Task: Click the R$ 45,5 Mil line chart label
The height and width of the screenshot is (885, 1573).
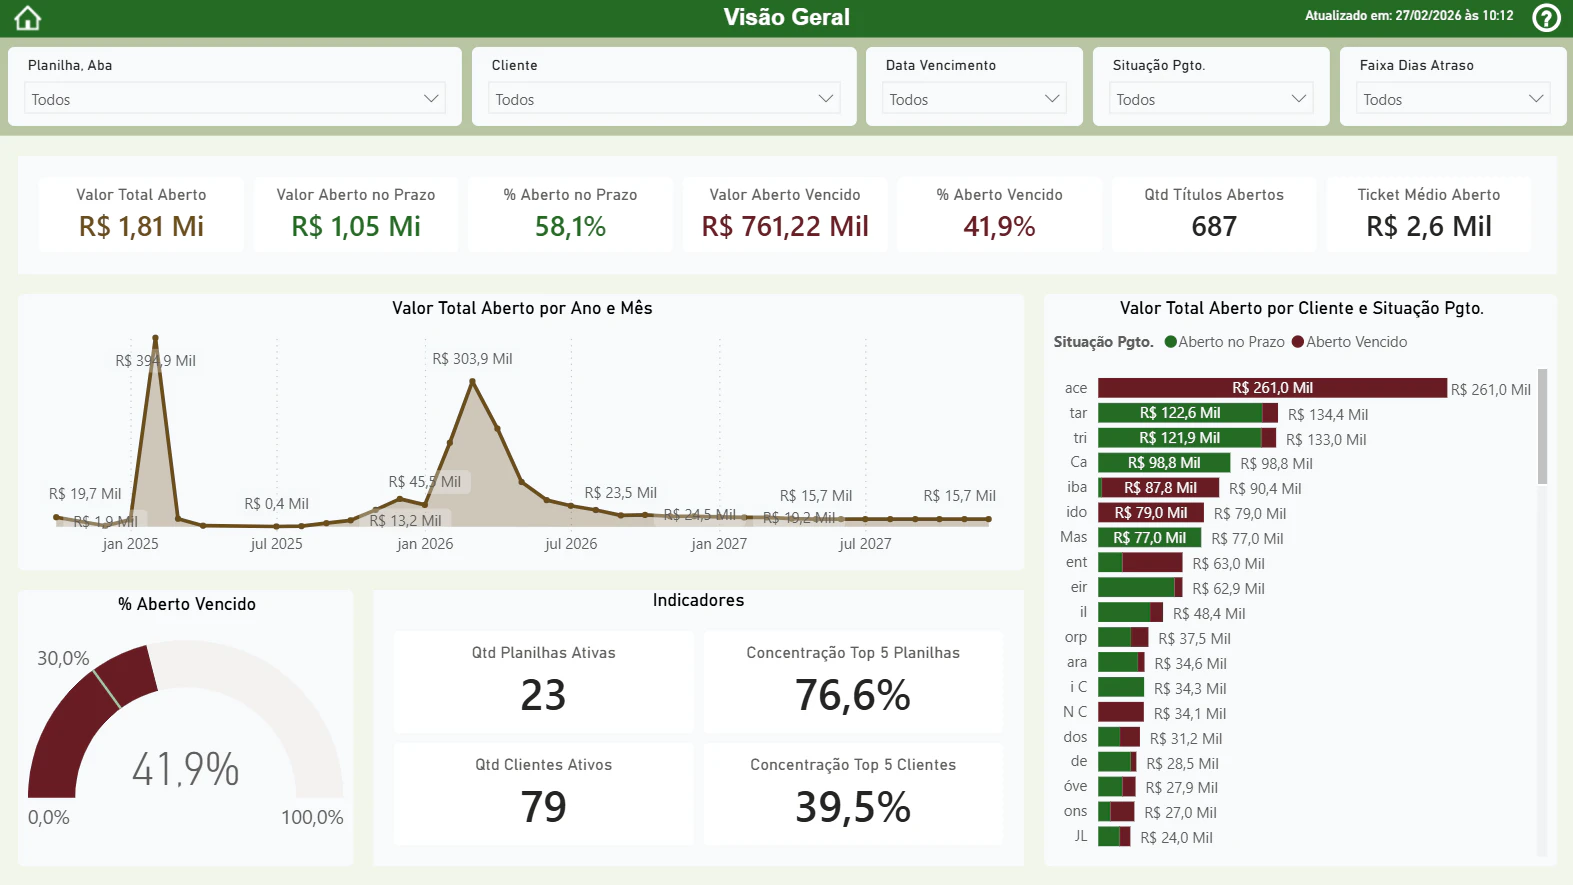Action: pyautogui.click(x=425, y=482)
